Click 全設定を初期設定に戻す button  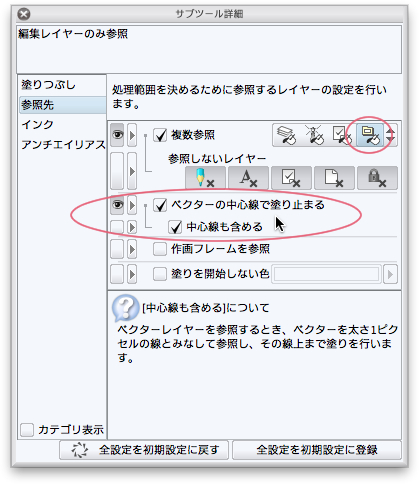click(x=144, y=450)
